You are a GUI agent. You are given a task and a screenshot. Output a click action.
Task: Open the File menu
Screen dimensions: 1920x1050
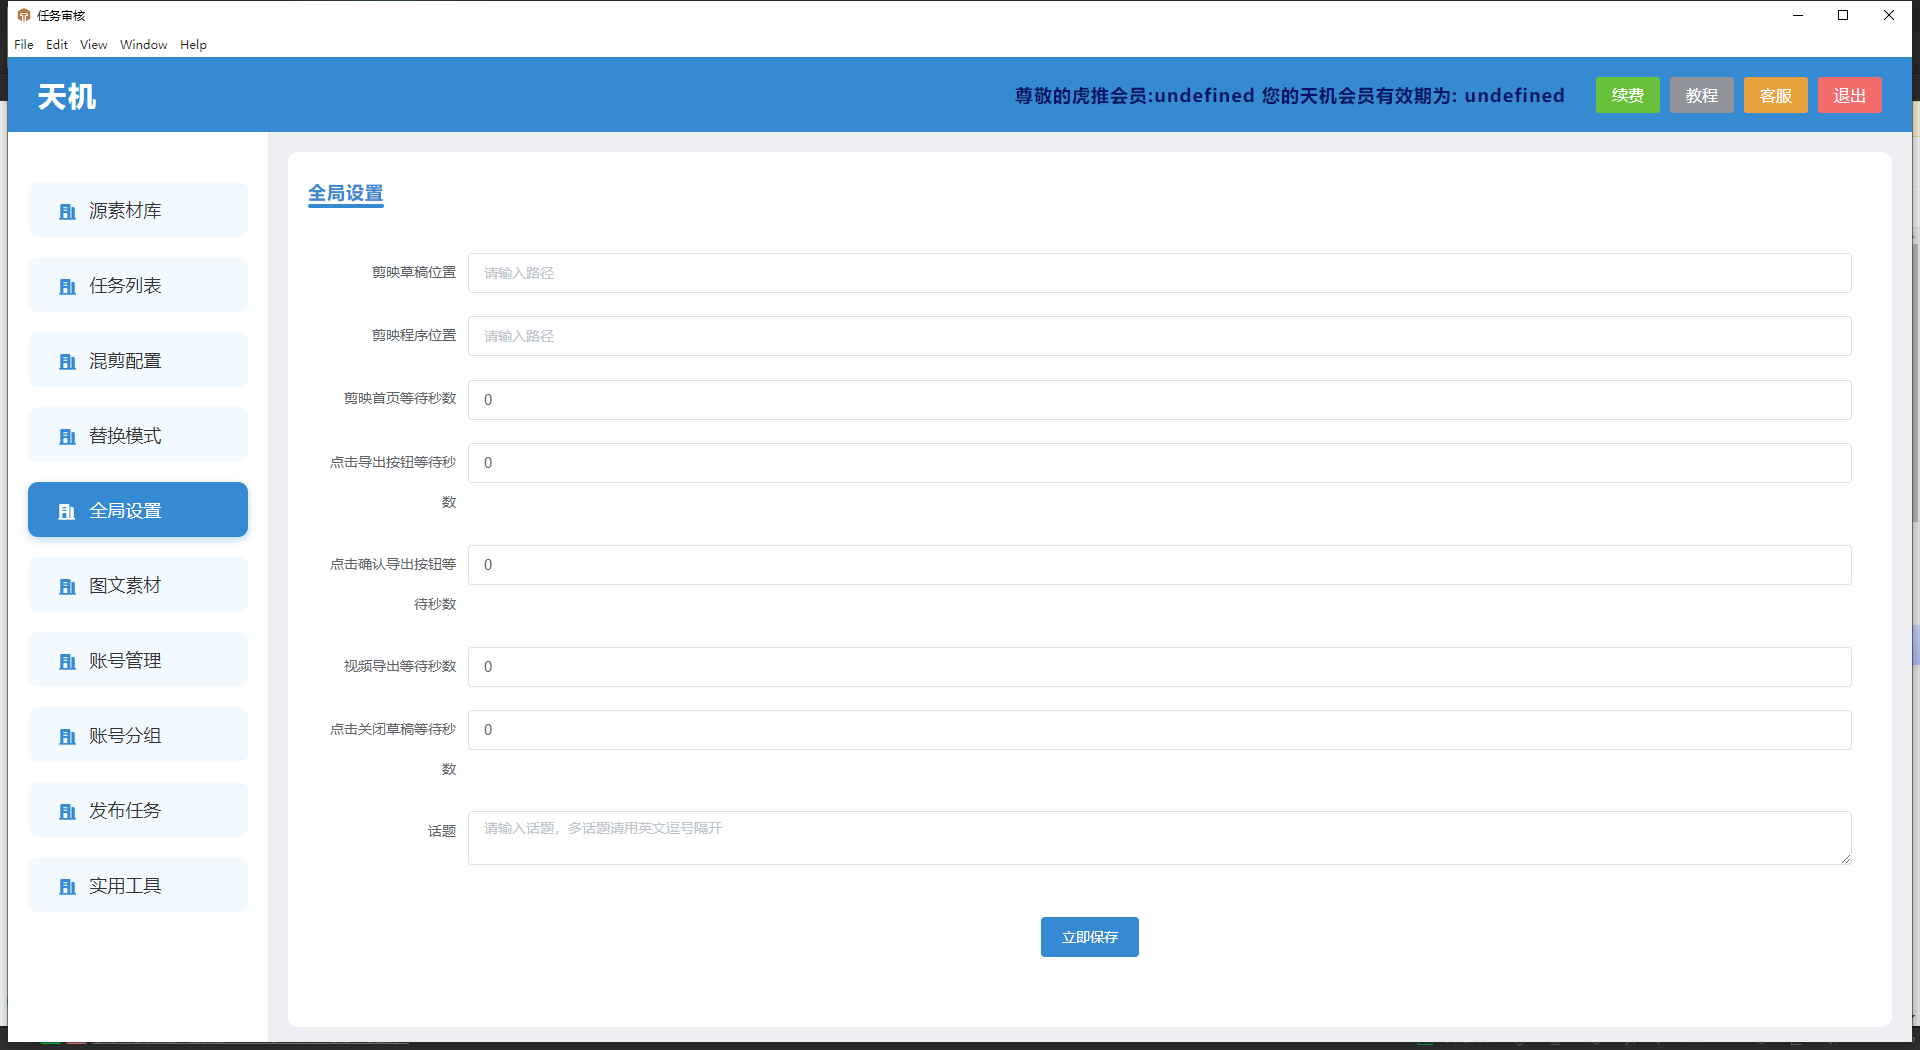(x=24, y=45)
